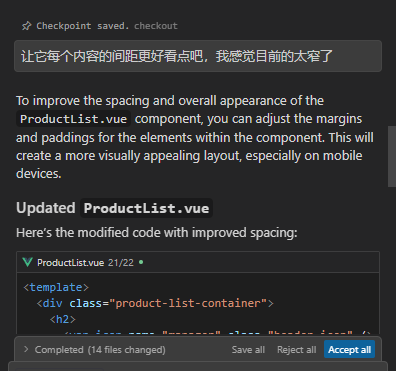Click the Vue file icon in the code block
396x371 pixels.
[27, 262]
